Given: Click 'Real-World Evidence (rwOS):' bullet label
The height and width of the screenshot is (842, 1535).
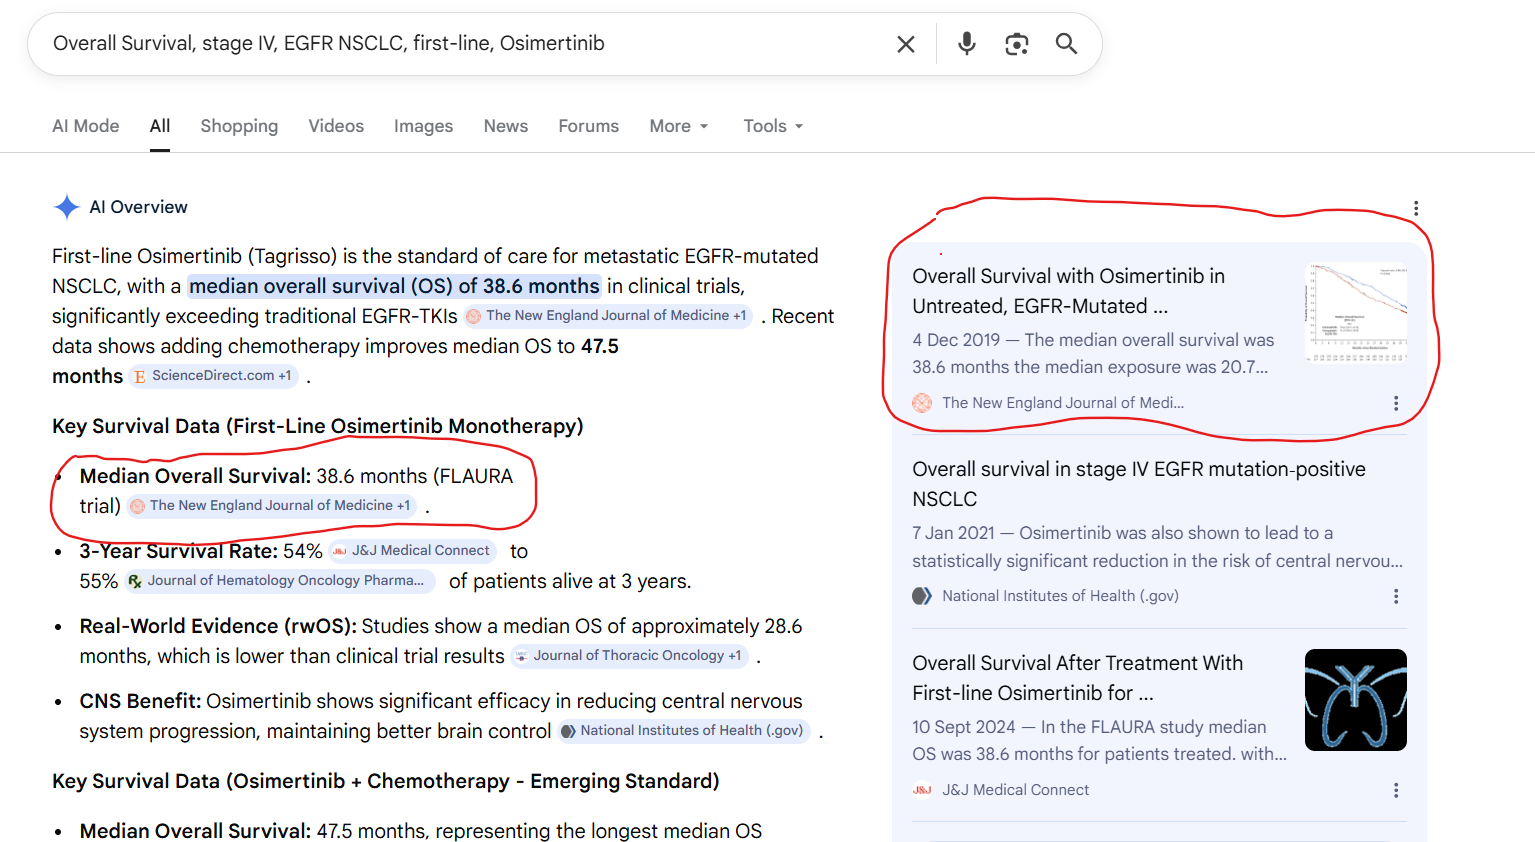Looking at the screenshot, I should point(218,626).
